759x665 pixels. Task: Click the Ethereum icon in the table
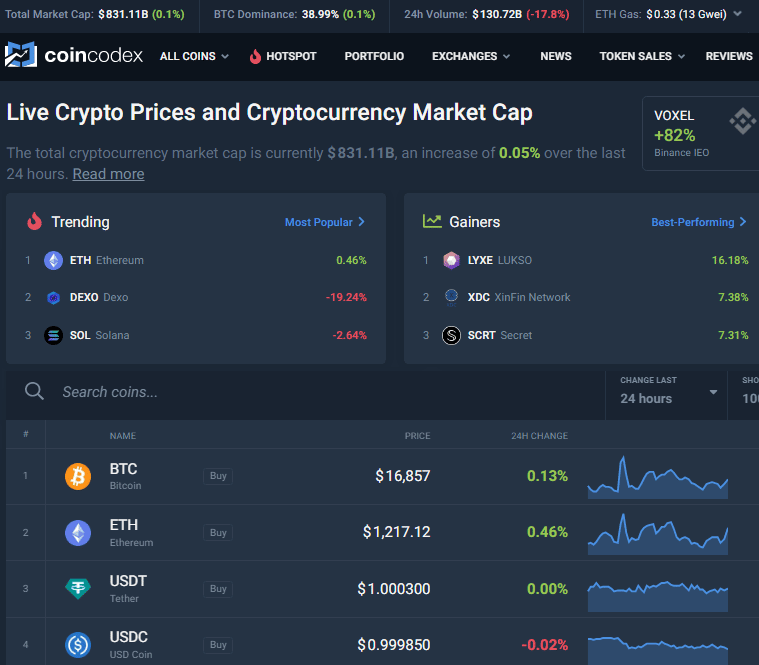click(78, 533)
